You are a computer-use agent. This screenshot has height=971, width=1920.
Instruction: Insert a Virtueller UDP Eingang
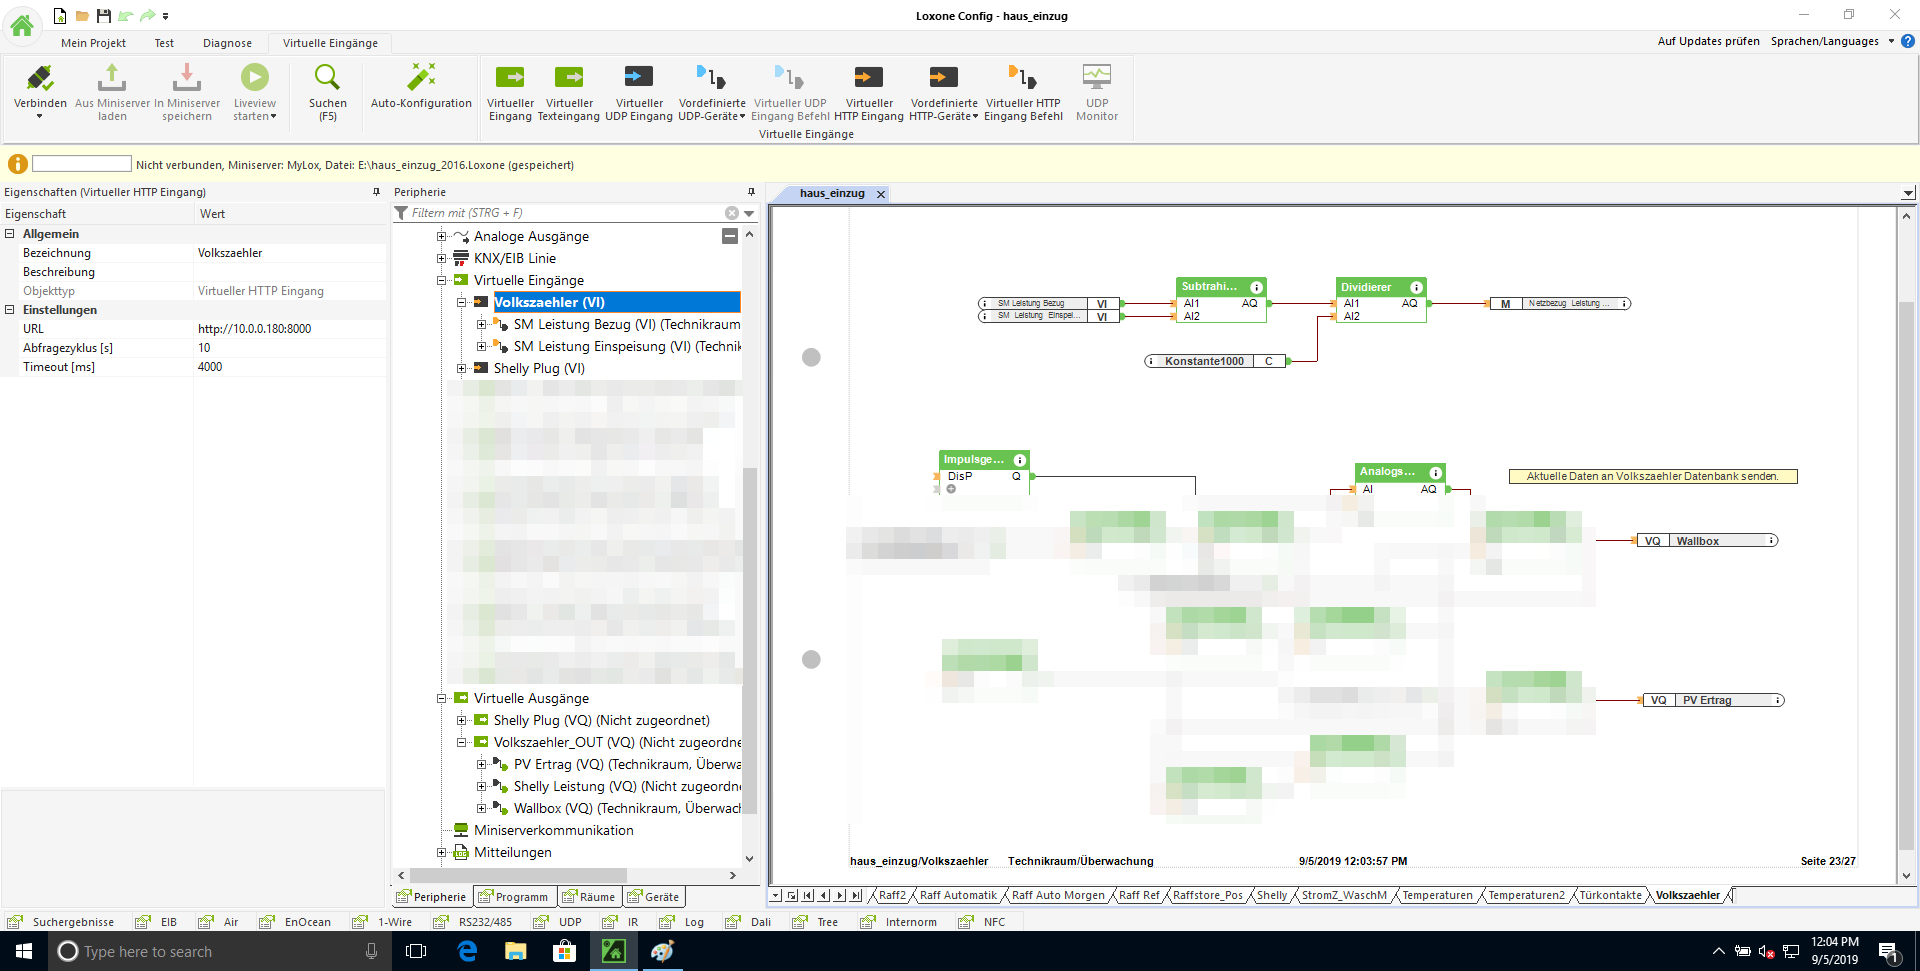tap(638, 78)
